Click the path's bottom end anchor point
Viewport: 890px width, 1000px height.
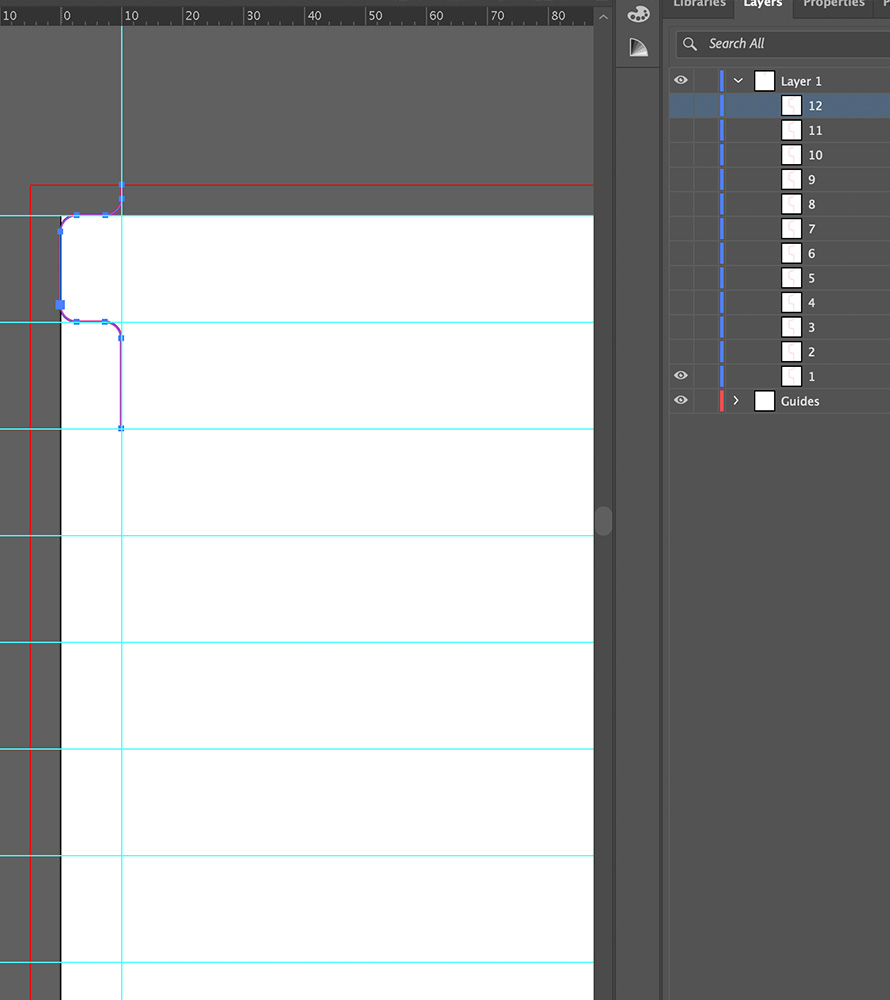121,428
